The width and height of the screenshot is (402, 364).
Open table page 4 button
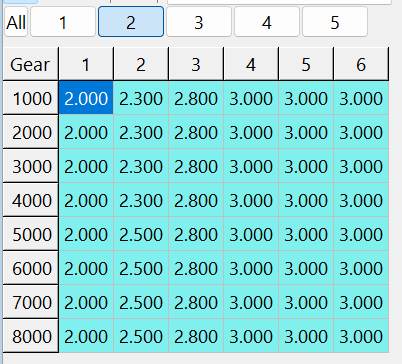pos(267,23)
